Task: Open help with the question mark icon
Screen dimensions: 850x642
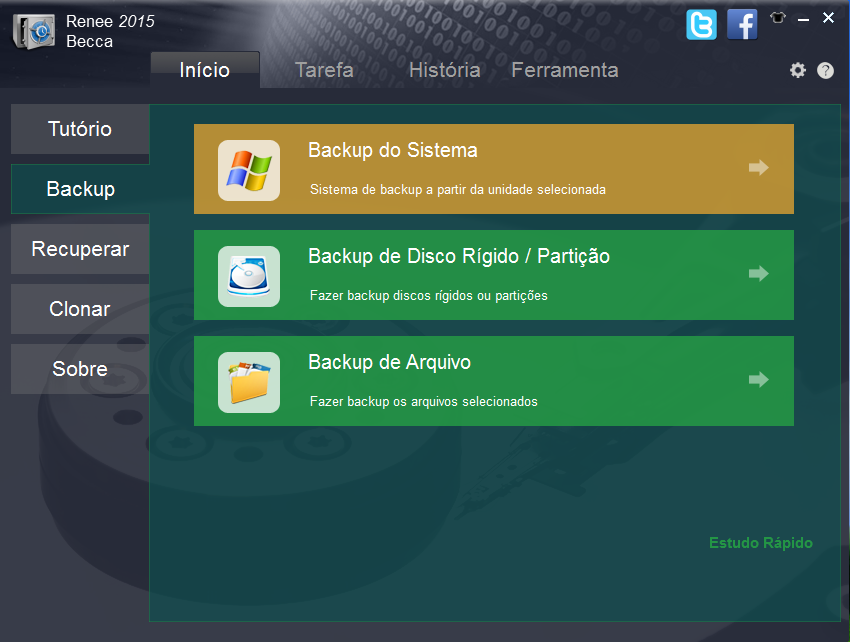Action: point(826,70)
